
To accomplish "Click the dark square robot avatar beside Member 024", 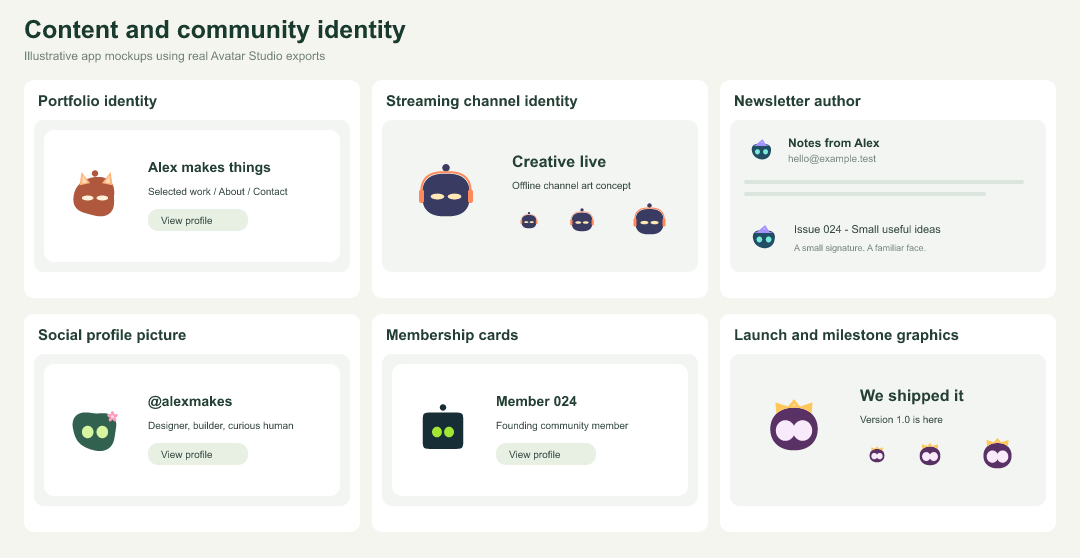I will click(x=443, y=427).
